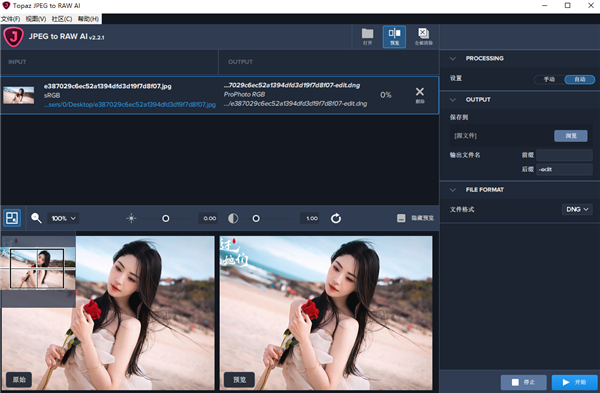
Task: Click the input filename e387029c...jpg
Action: coord(108,86)
